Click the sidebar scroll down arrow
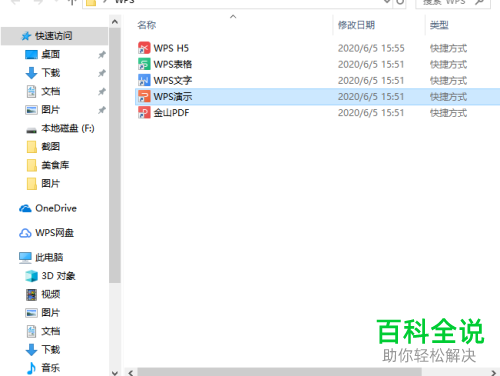Image resolution: width=500 pixels, height=376 pixels. (115, 372)
